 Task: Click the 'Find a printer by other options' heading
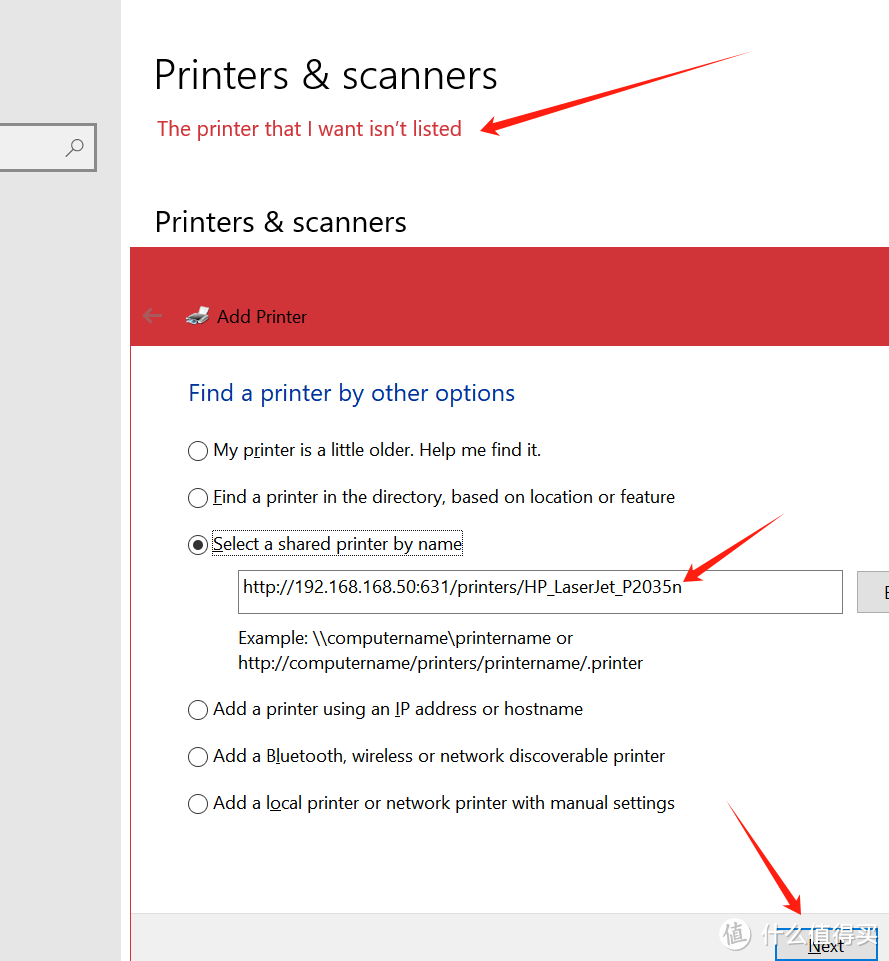pyautogui.click(x=351, y=393)
